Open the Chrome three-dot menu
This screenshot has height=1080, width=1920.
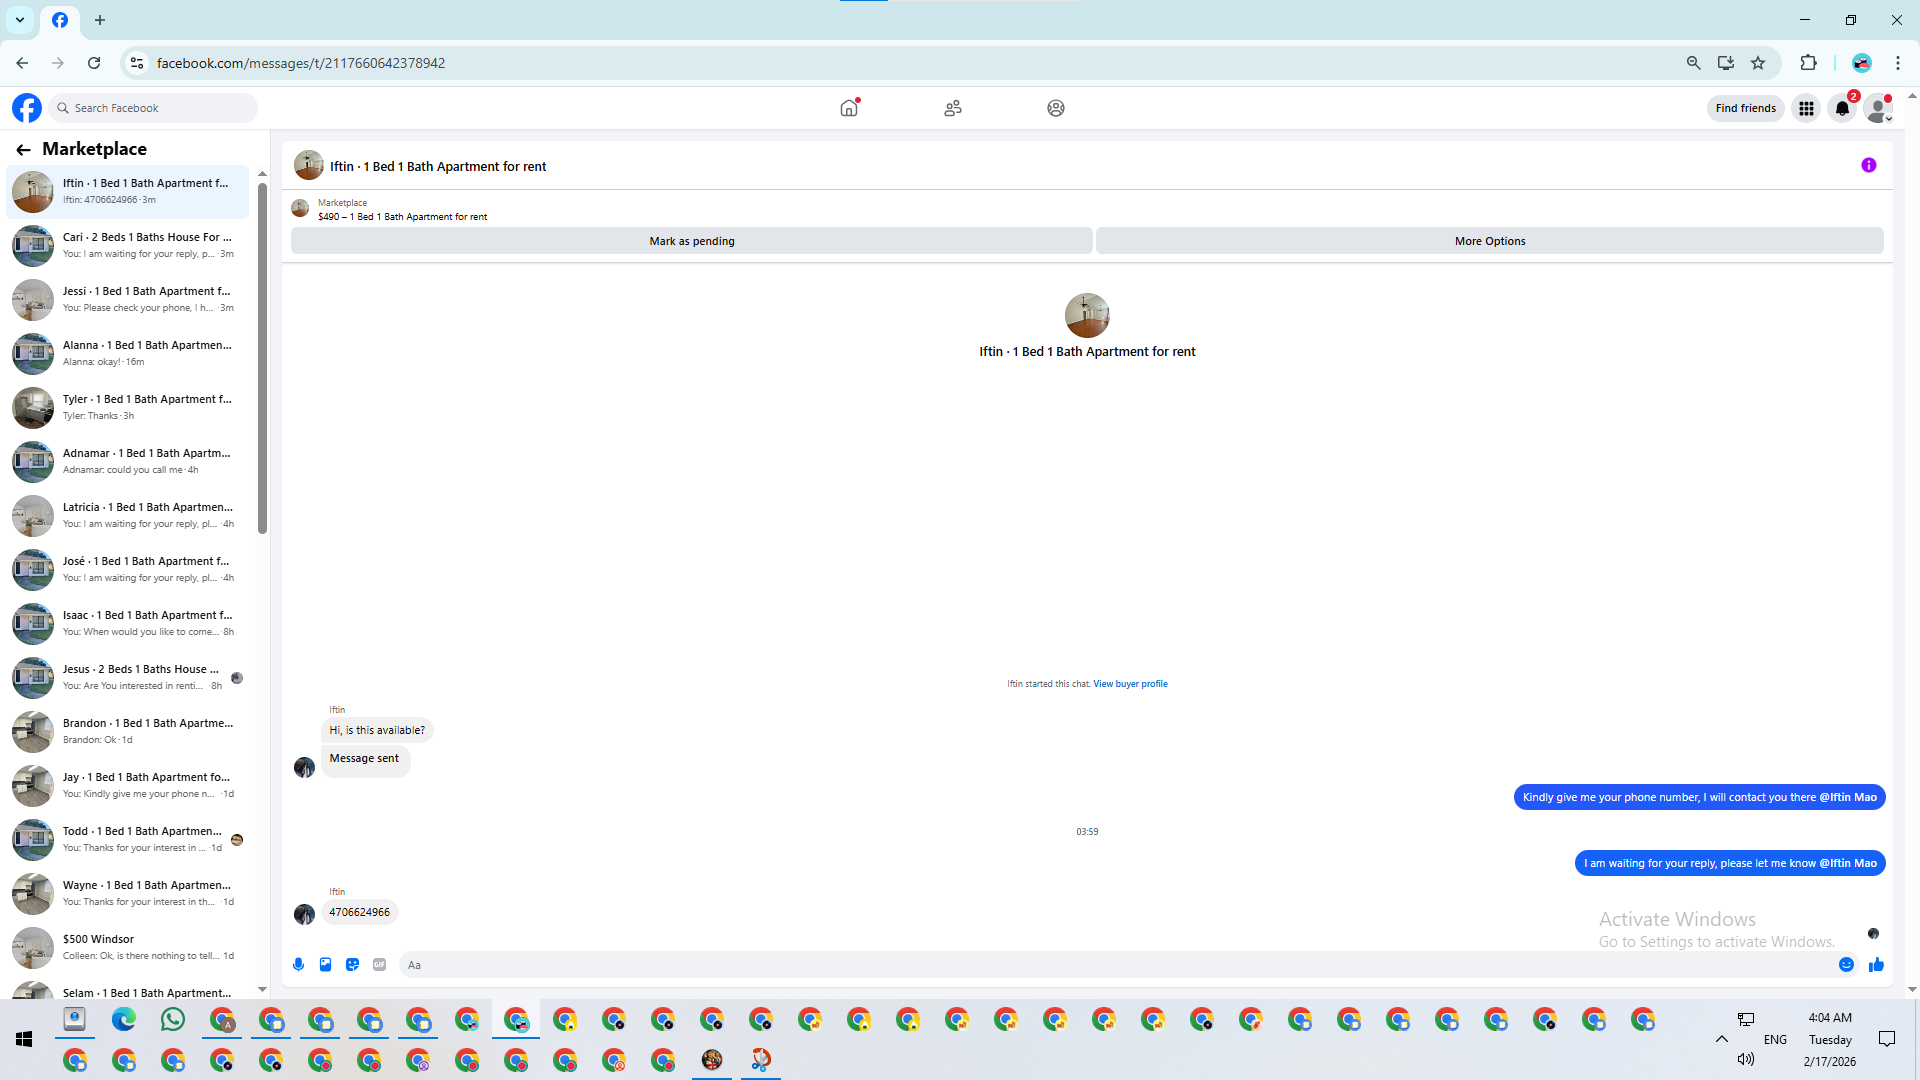click(1897, 63)
